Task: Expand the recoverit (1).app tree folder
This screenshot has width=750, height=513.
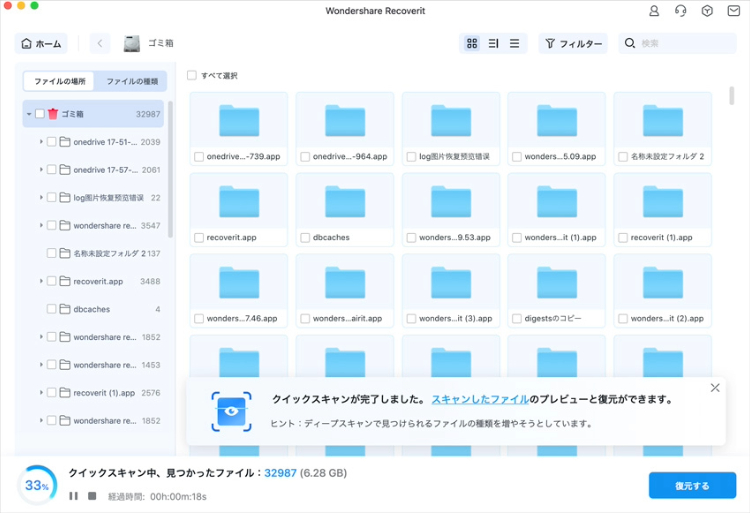Action: (41, 393)
